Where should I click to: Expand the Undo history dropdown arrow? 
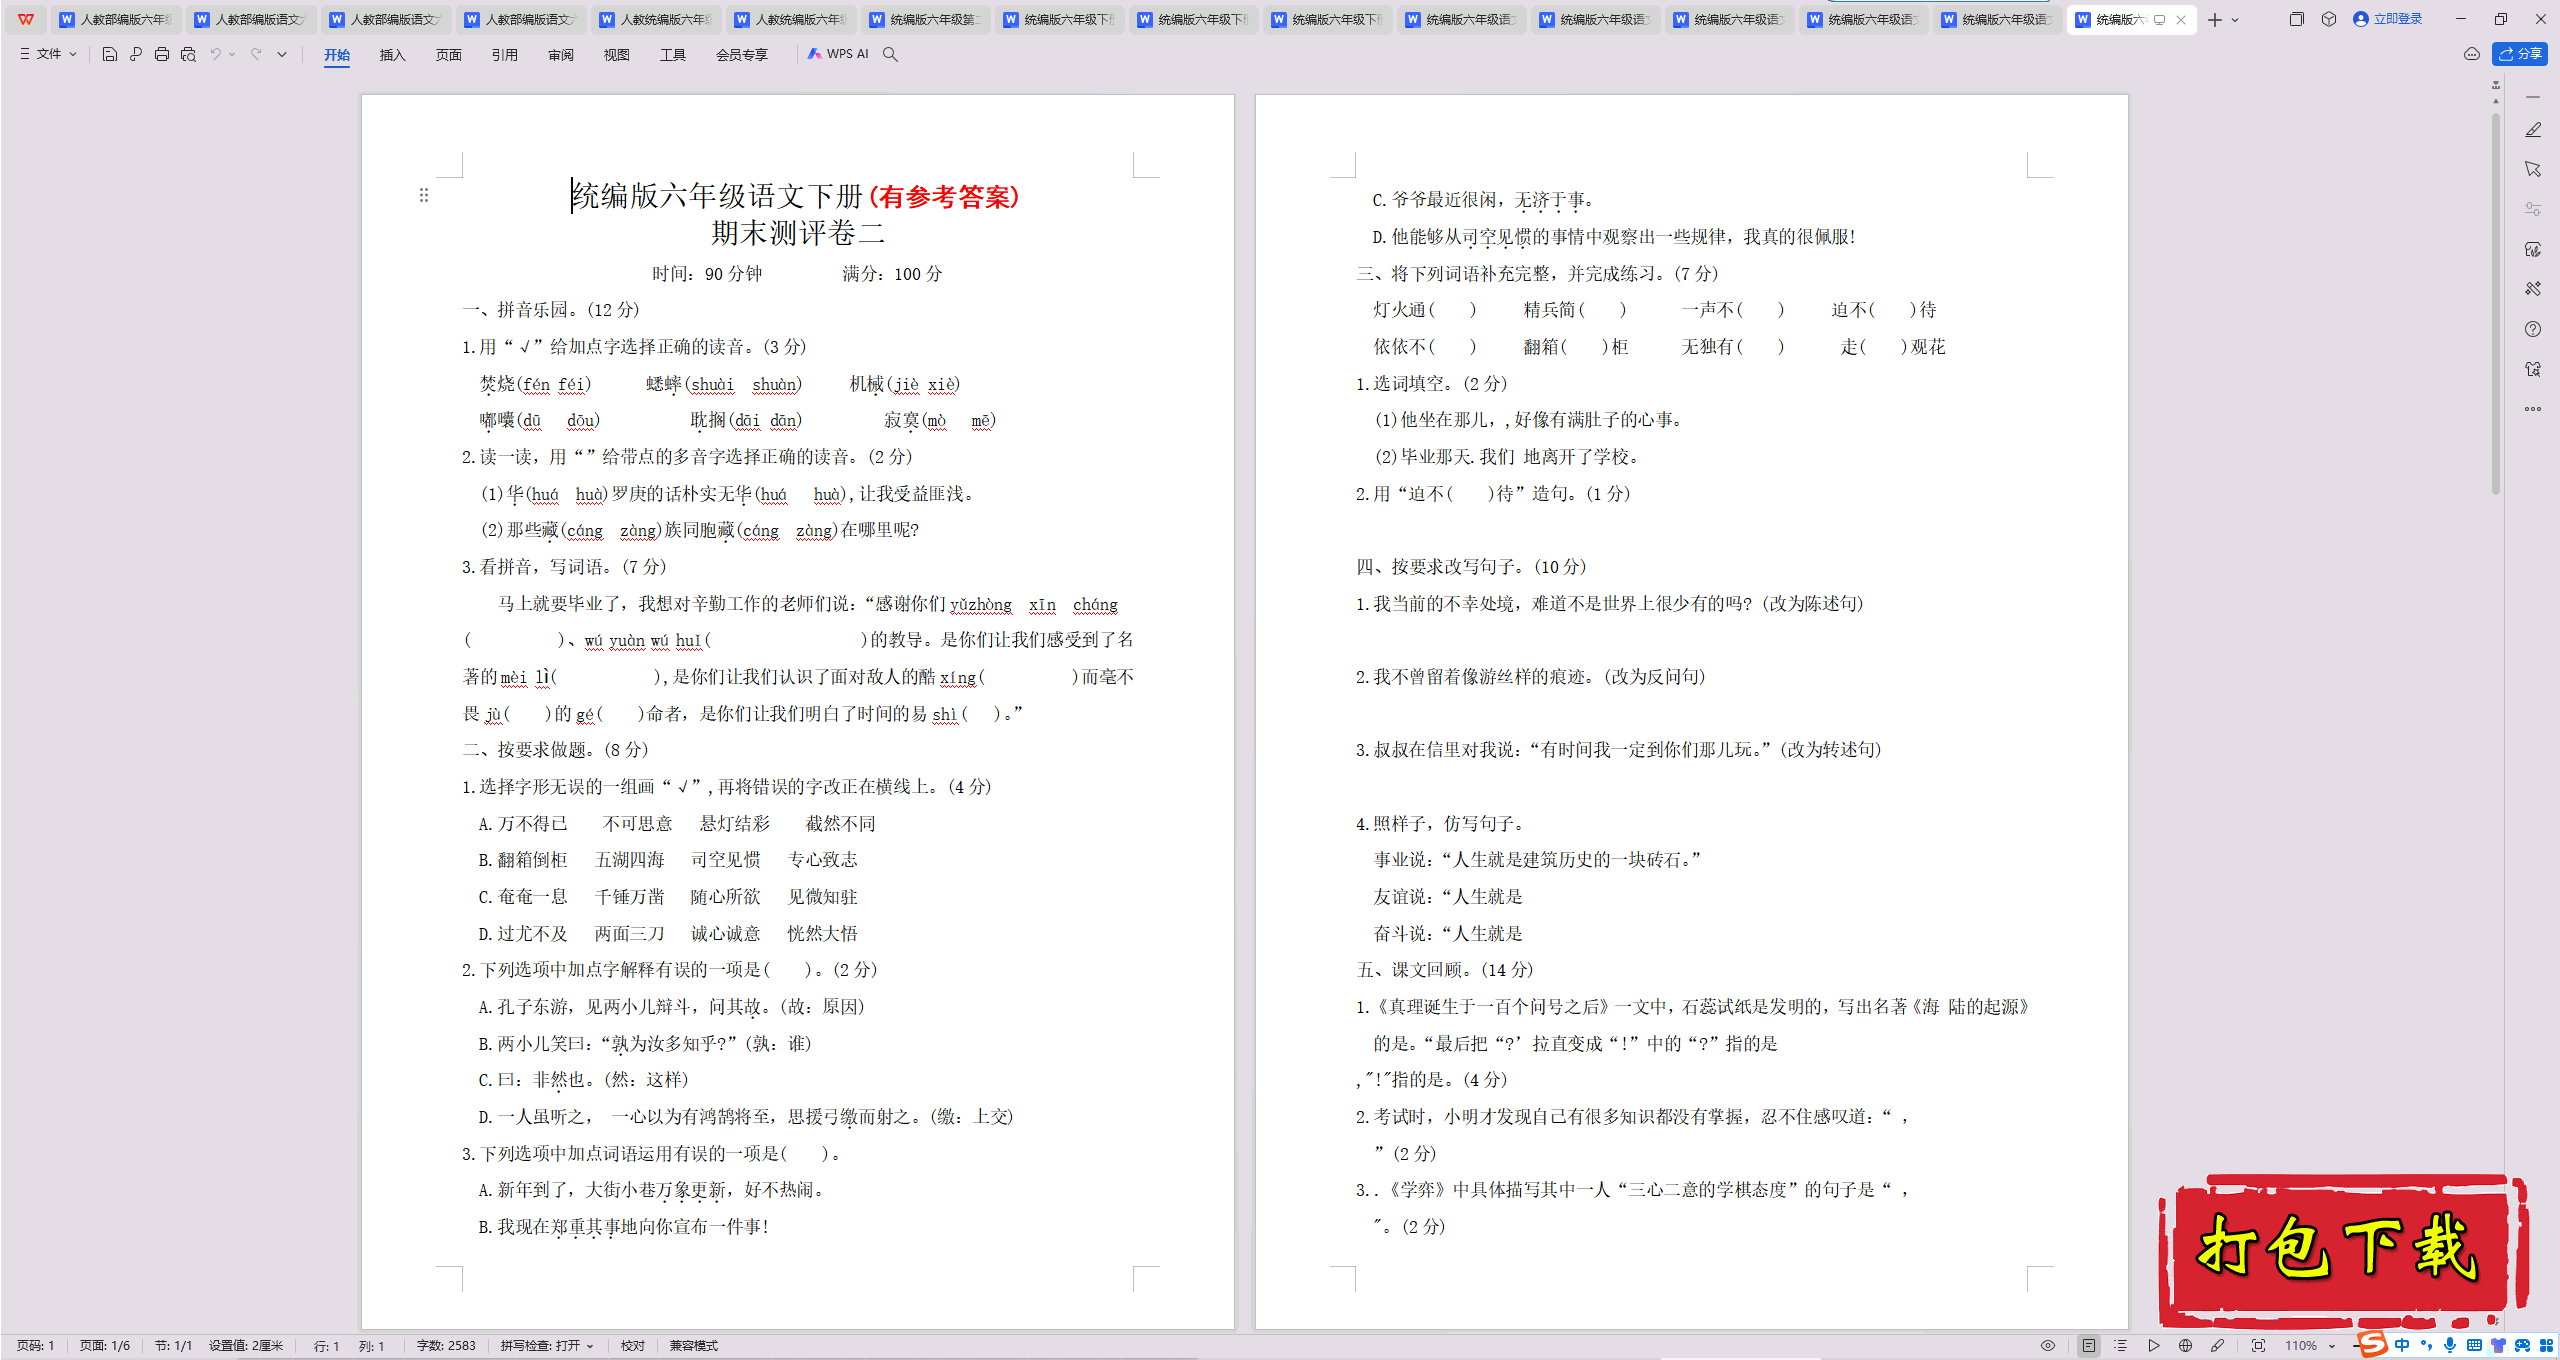232,55
